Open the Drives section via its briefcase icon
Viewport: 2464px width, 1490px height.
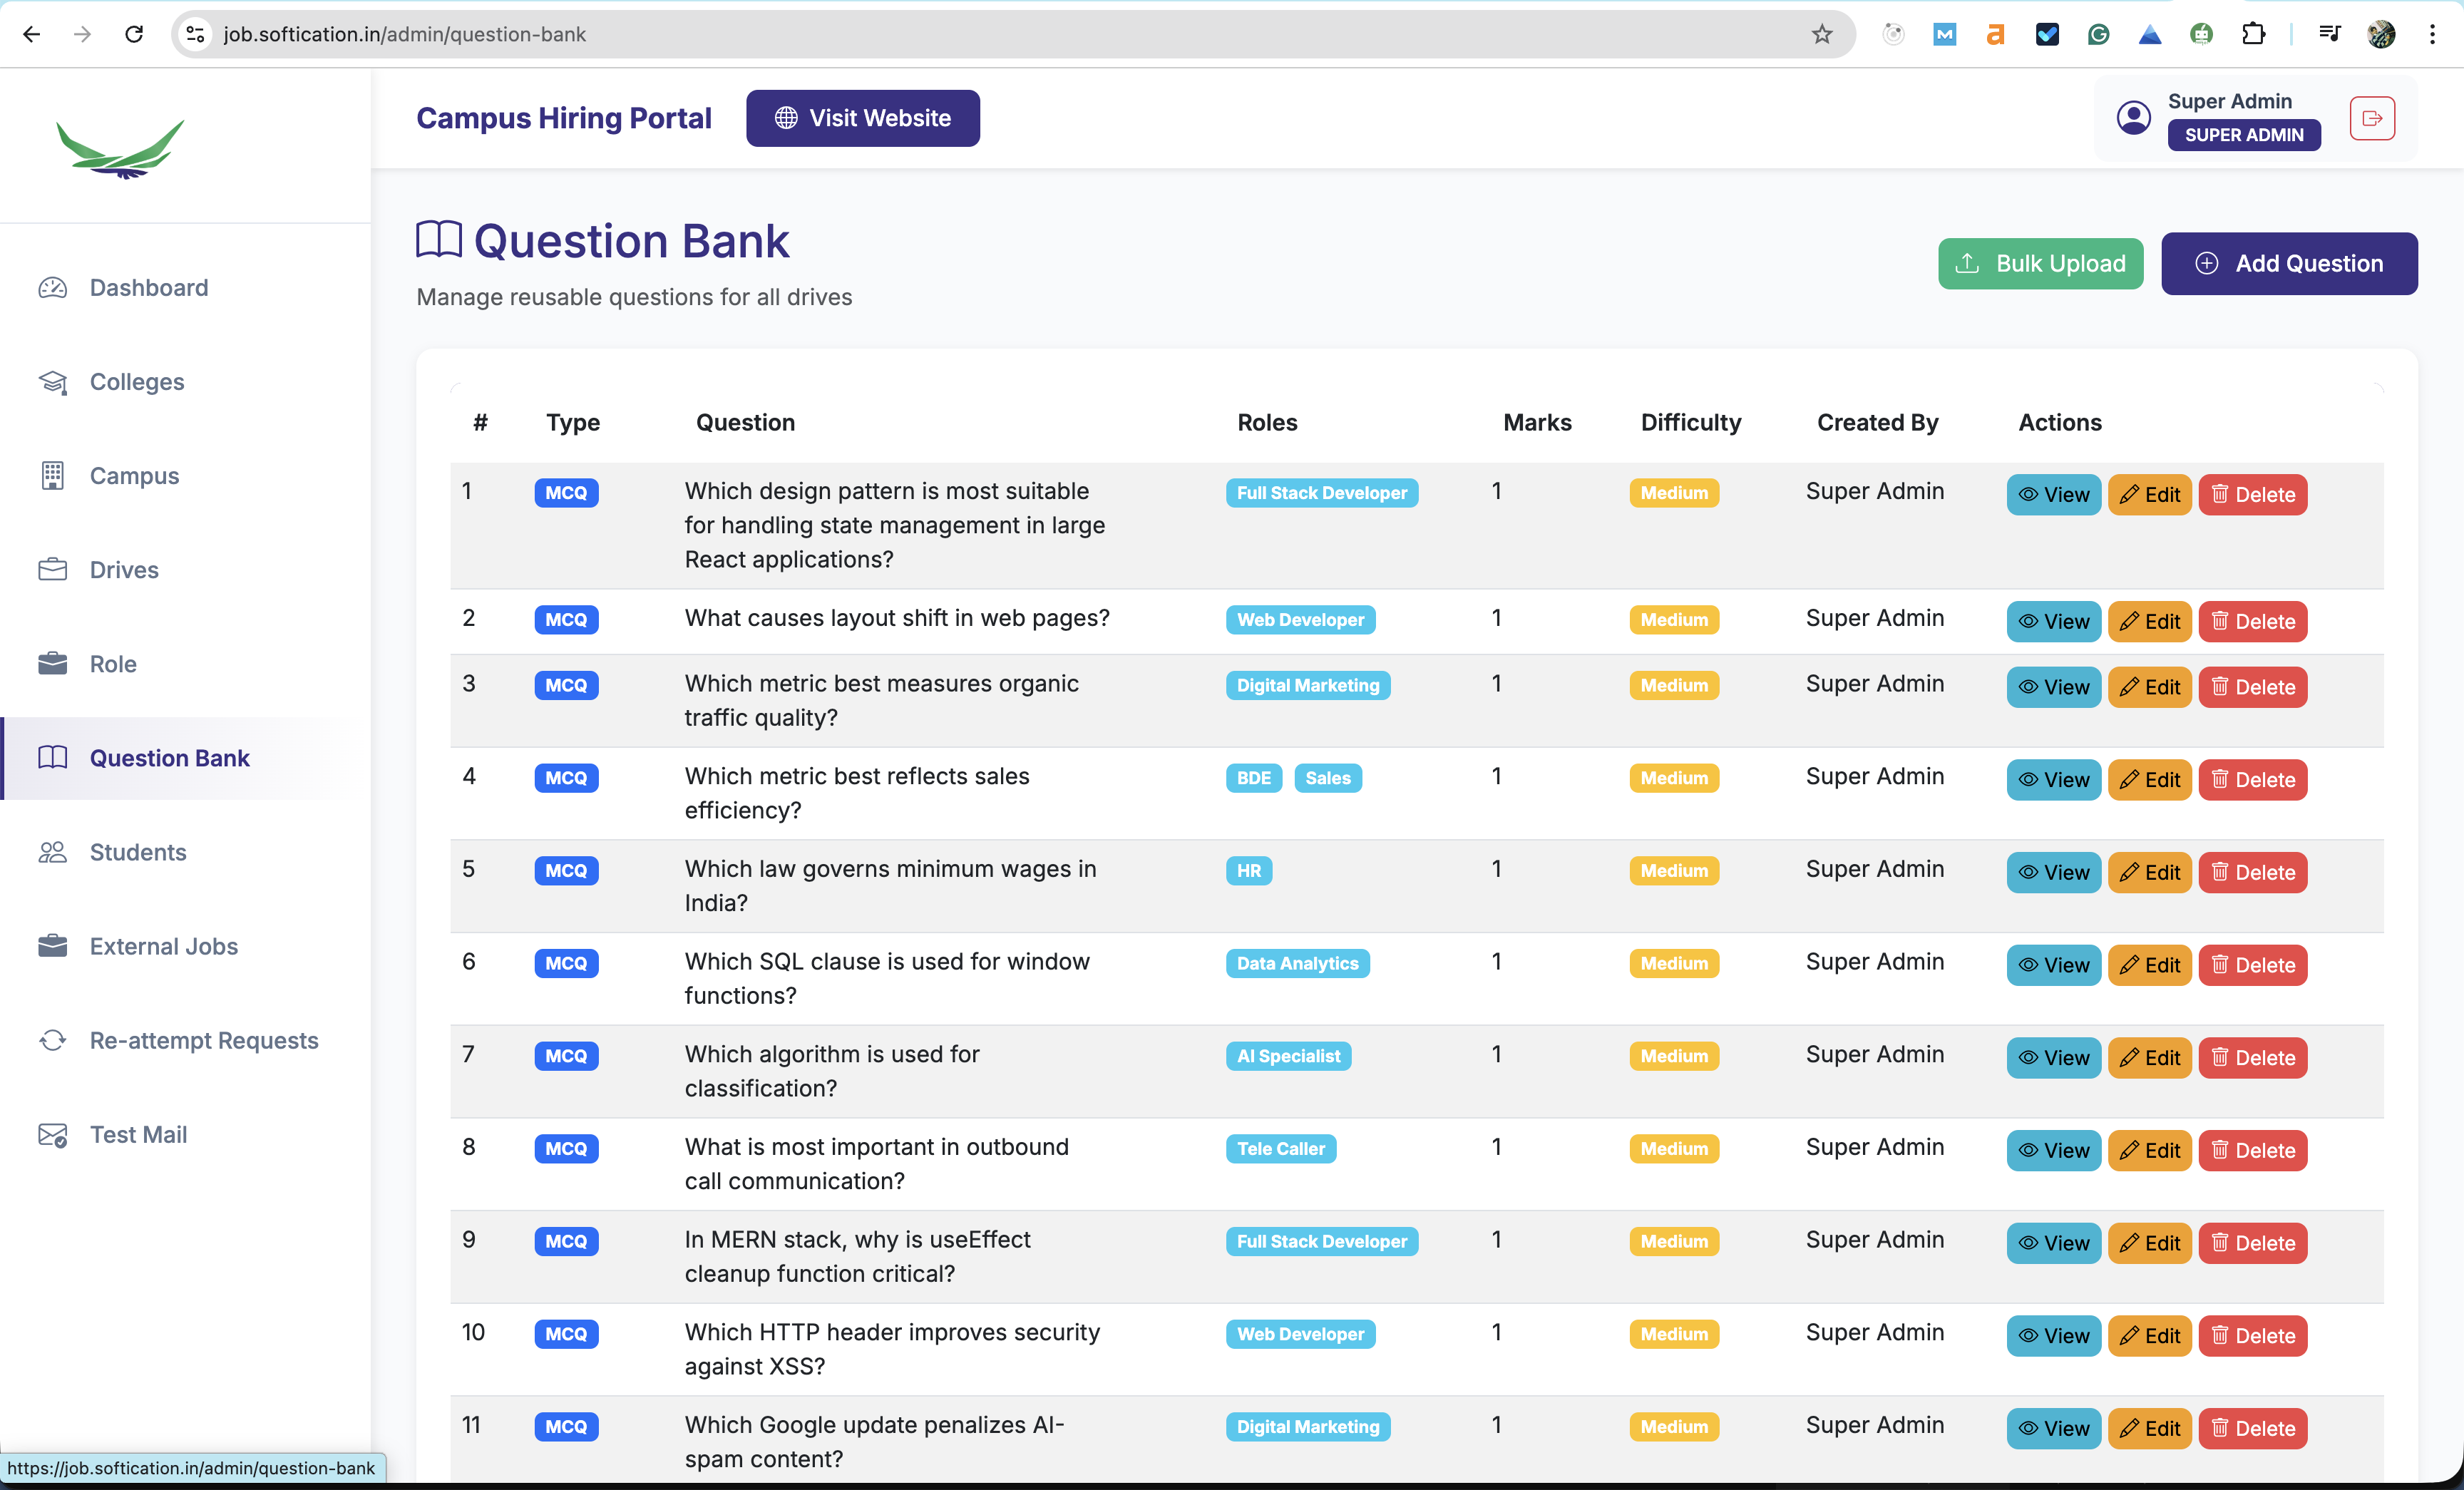[52, 569]
